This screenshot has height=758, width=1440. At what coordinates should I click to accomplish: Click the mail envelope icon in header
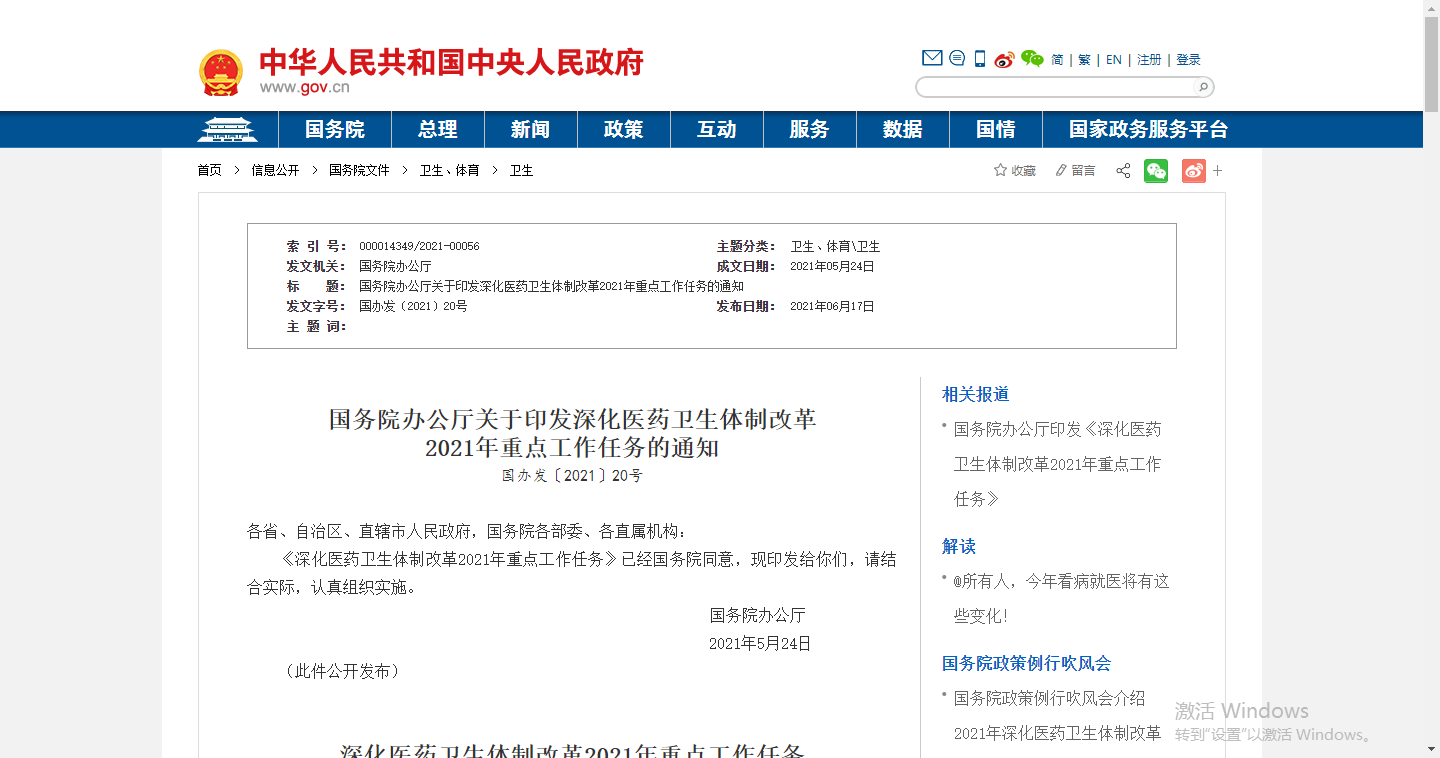[932, 59]
